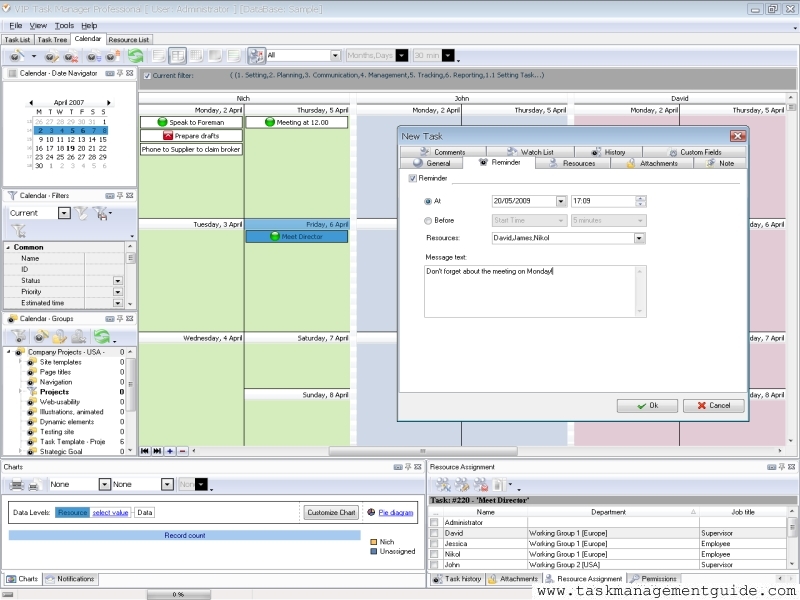
Task: Click the up arrow of the time spinner 17:09
Action: (641, 198)
